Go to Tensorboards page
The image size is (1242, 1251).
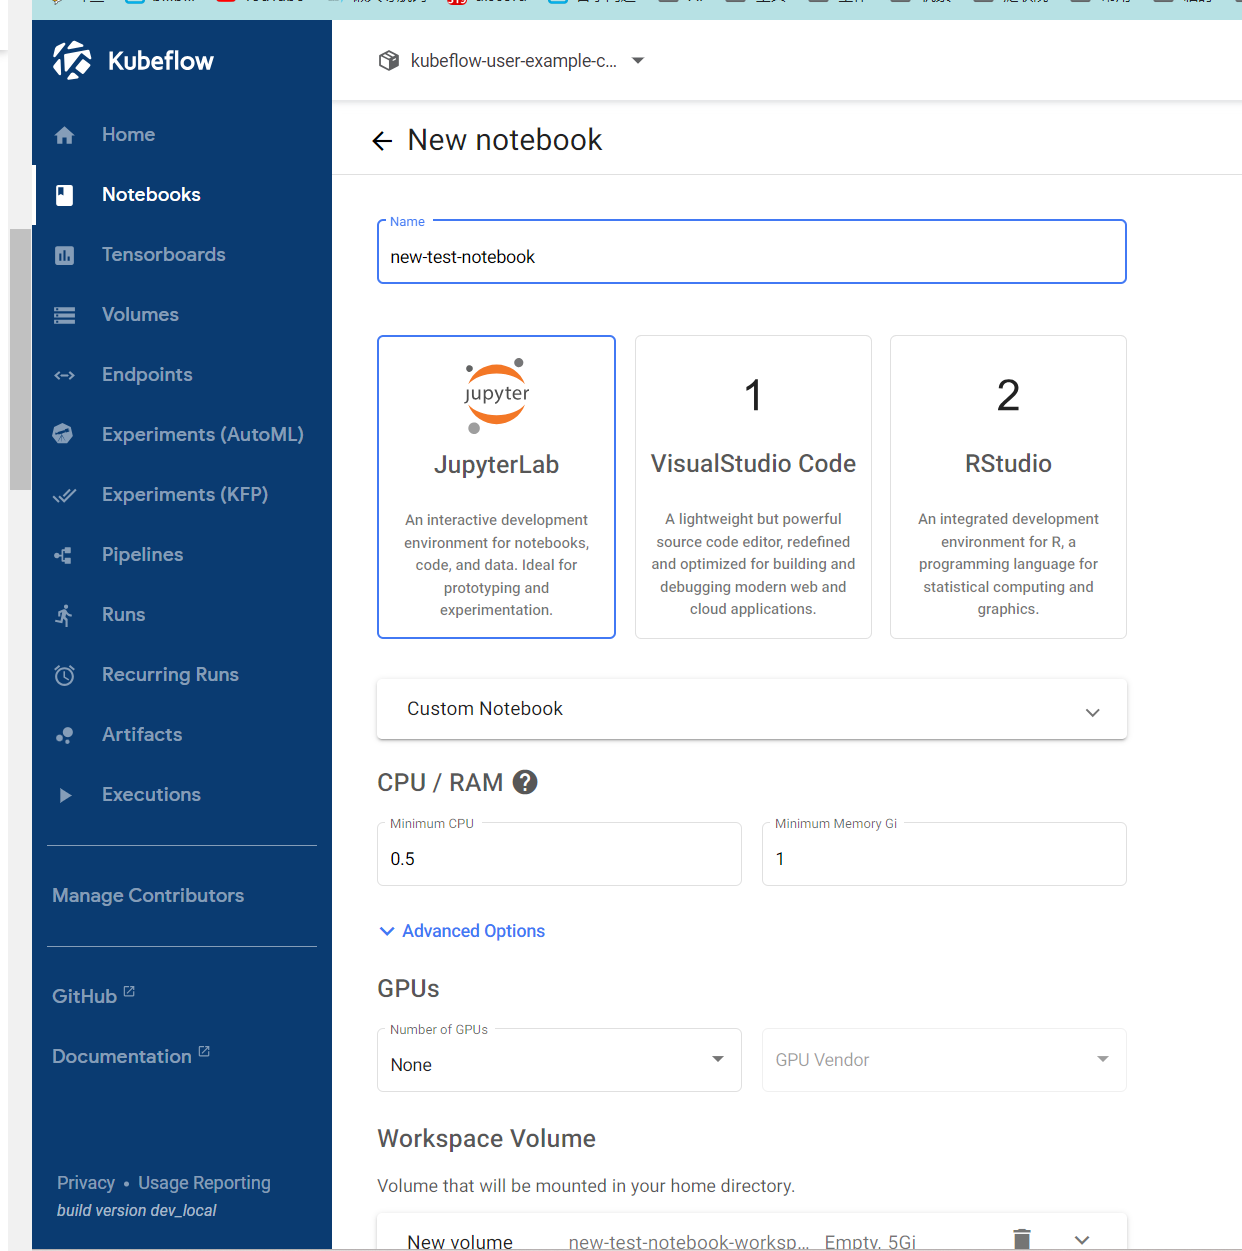[182, 255]
